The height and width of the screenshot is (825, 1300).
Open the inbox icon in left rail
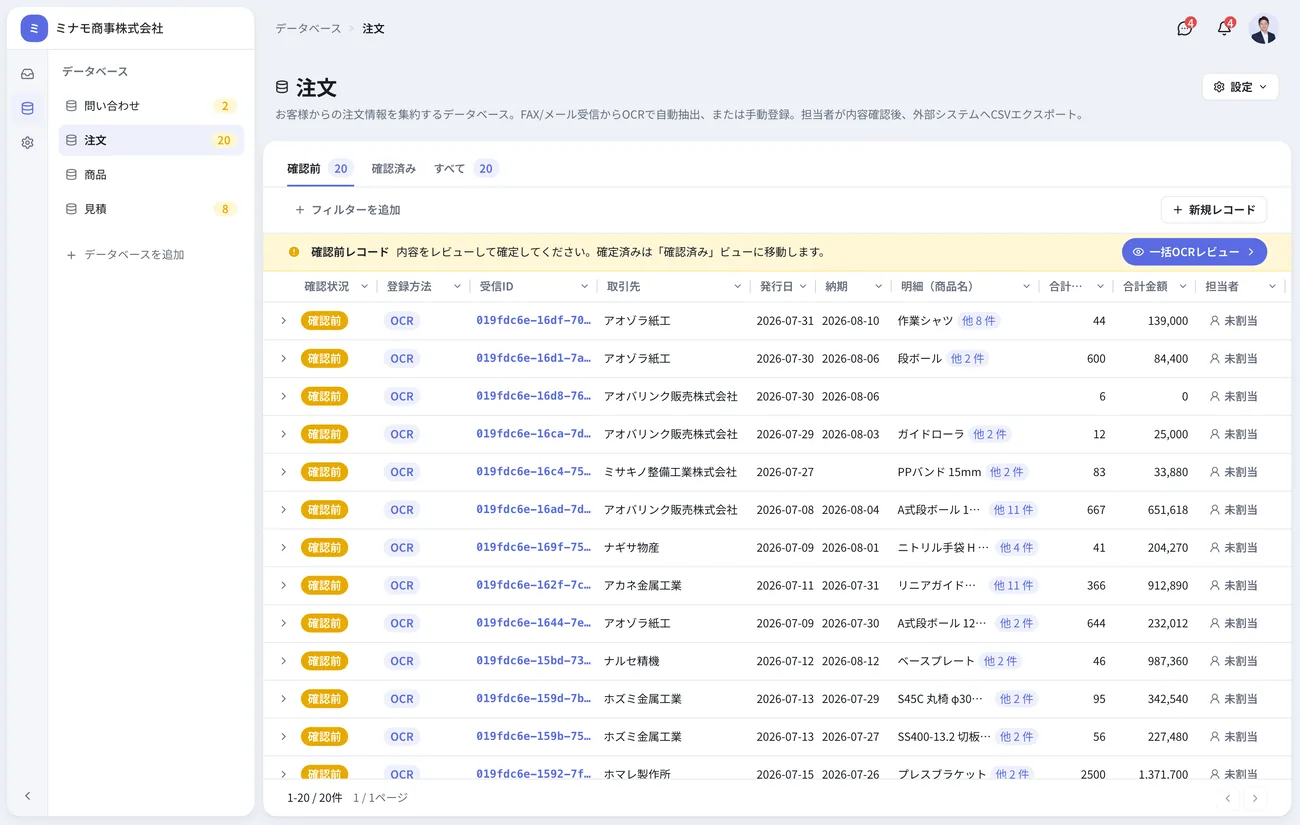point(27,74)
